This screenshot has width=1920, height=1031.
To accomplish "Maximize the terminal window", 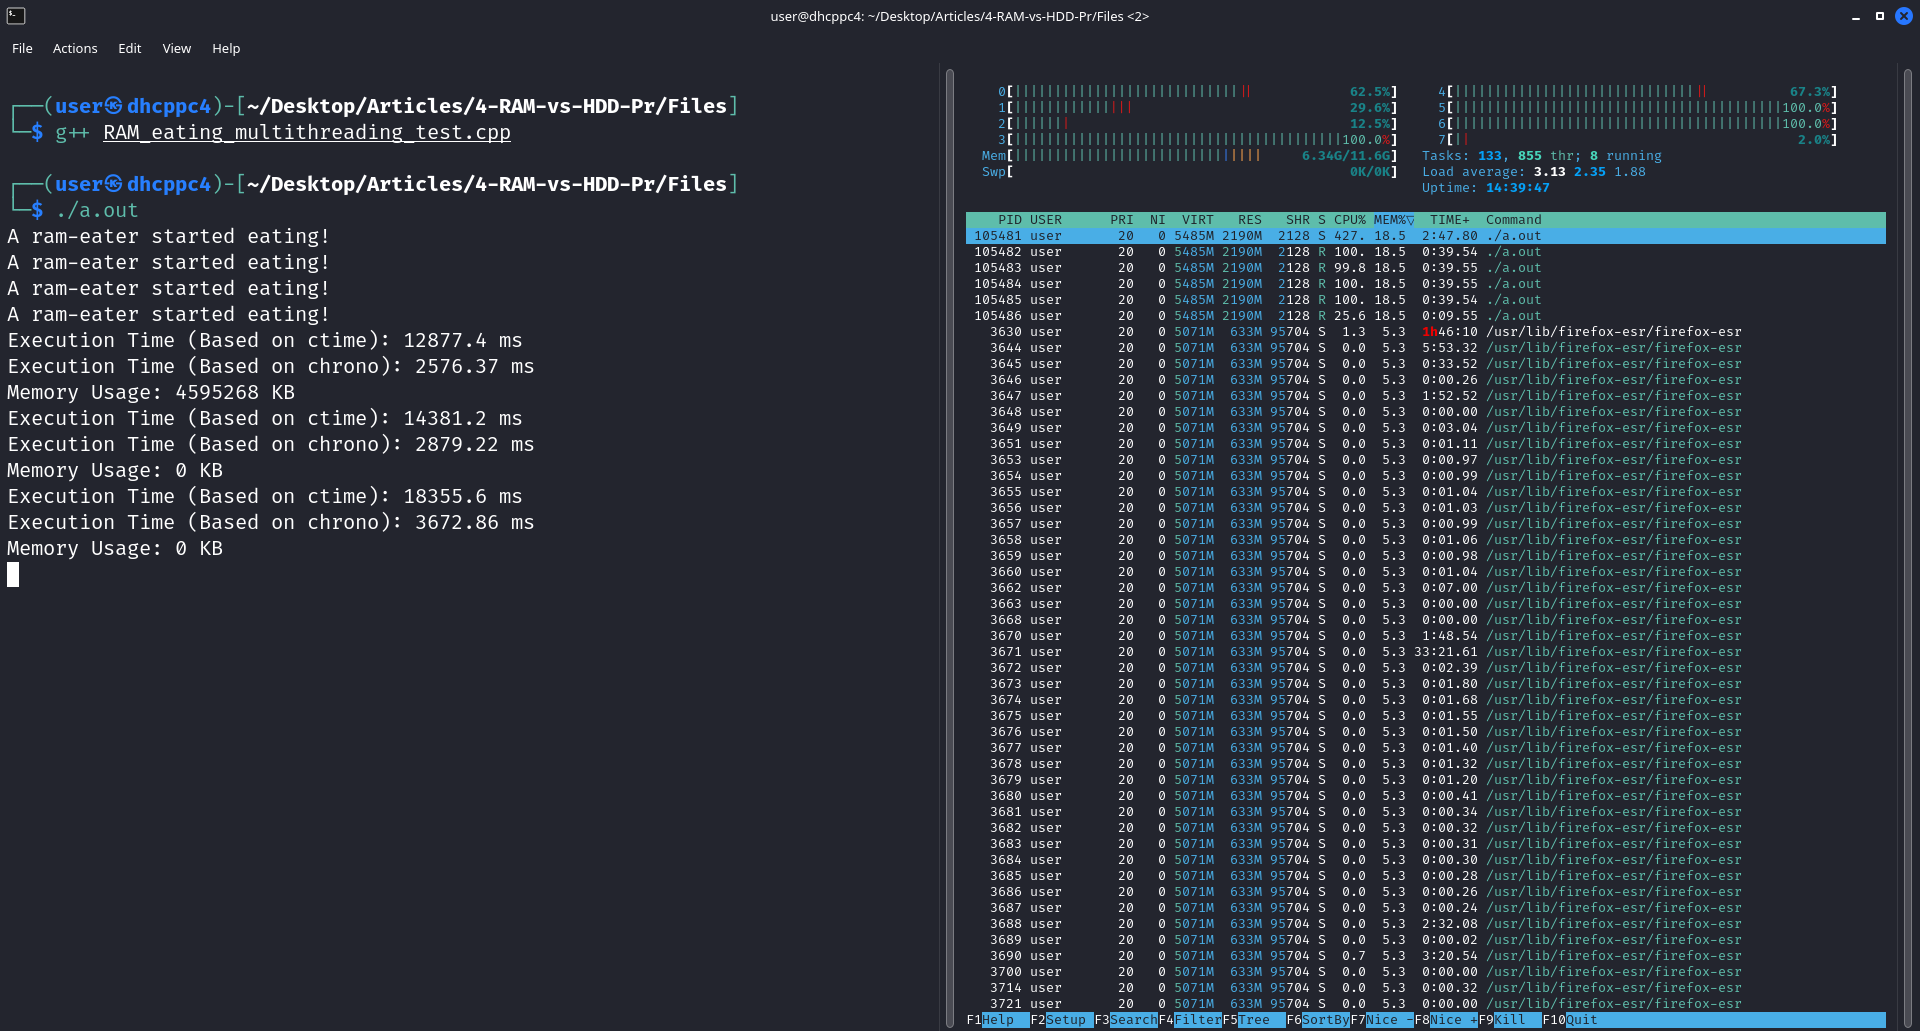I will click(x=1880, y=16).
